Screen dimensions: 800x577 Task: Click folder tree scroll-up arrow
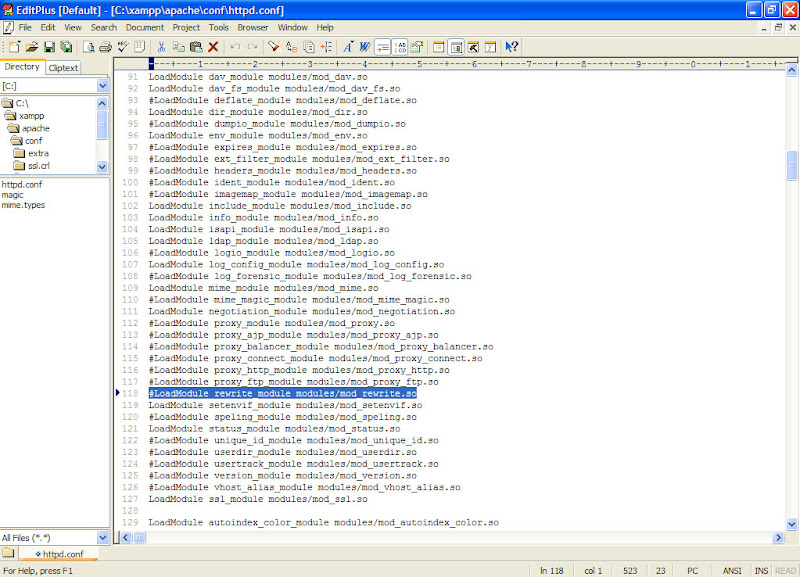[102, 104]
